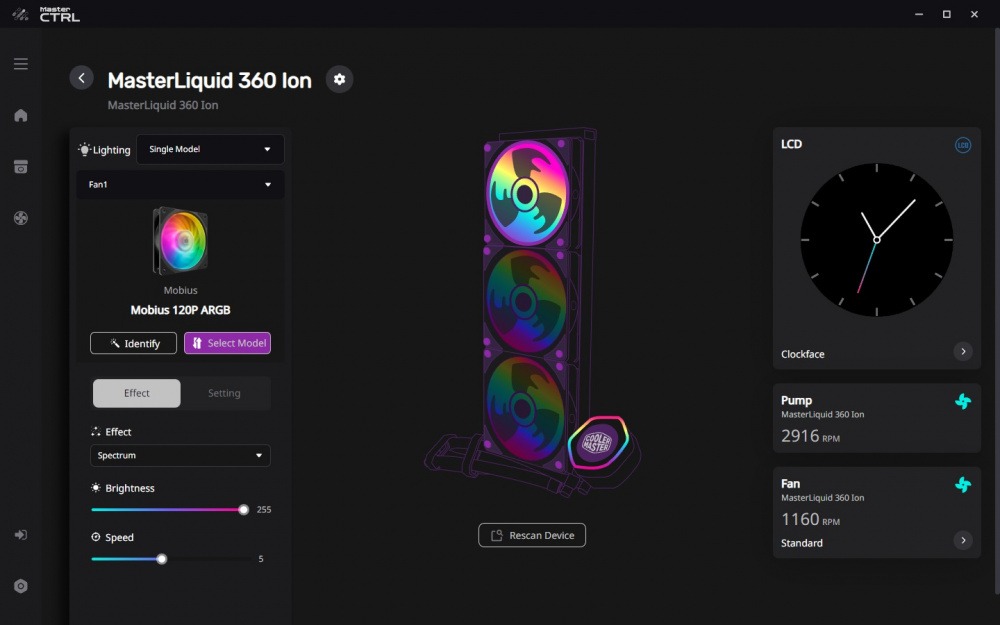Click the login icon in the sidebar
Viewport: 1000px width, 625px height.
coord(20,534)
